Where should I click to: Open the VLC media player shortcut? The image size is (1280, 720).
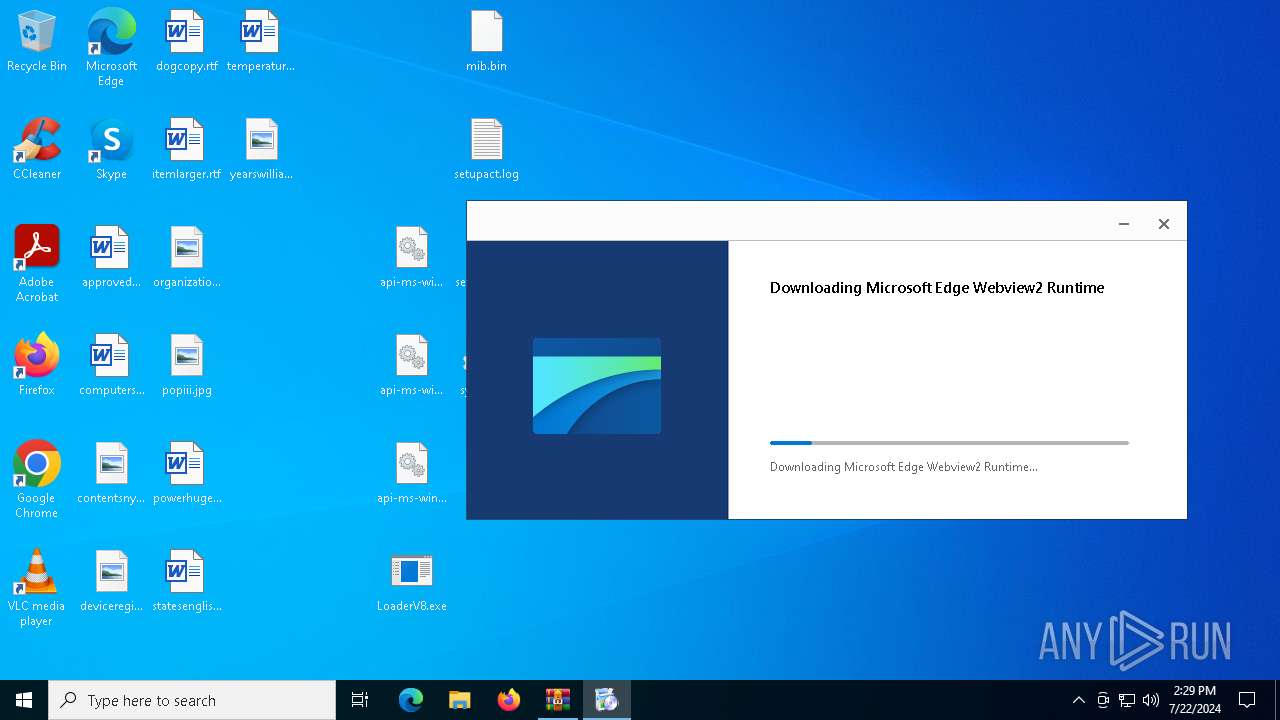37,588
